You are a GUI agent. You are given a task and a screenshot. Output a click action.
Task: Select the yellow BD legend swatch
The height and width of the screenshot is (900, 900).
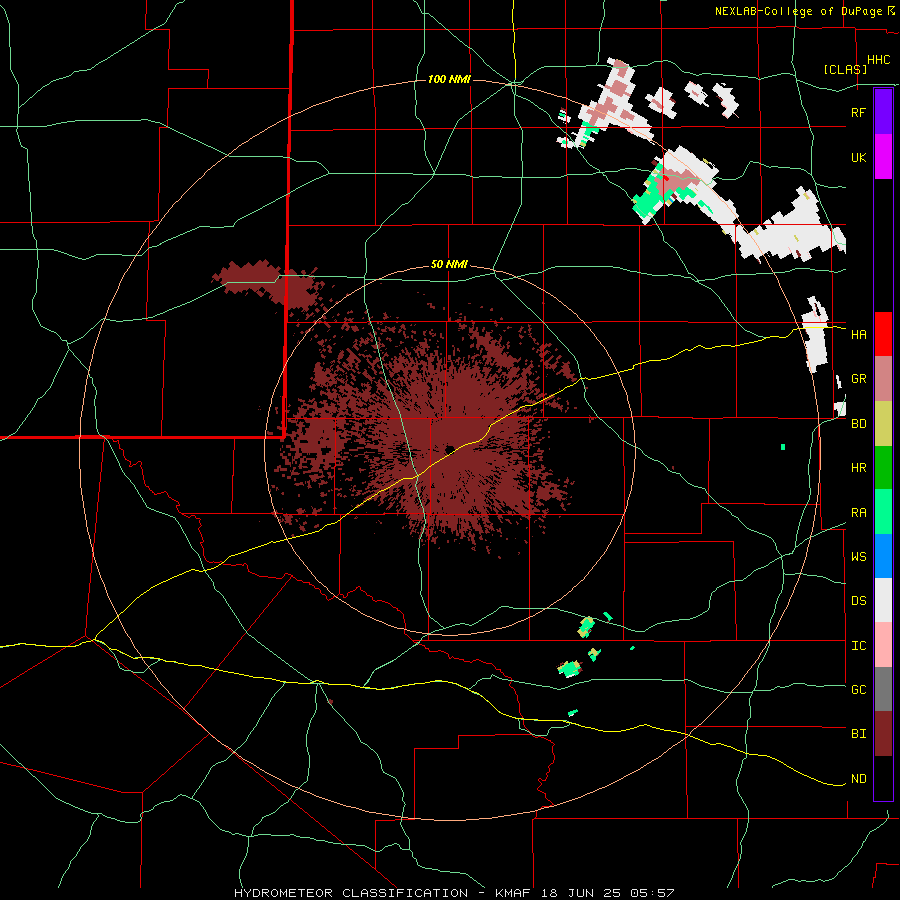click(883, 424)
